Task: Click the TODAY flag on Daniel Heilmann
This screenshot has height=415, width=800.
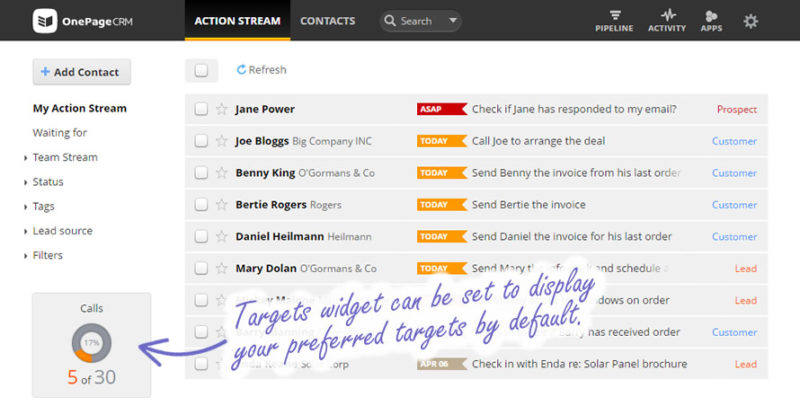Action: point(442,236)
